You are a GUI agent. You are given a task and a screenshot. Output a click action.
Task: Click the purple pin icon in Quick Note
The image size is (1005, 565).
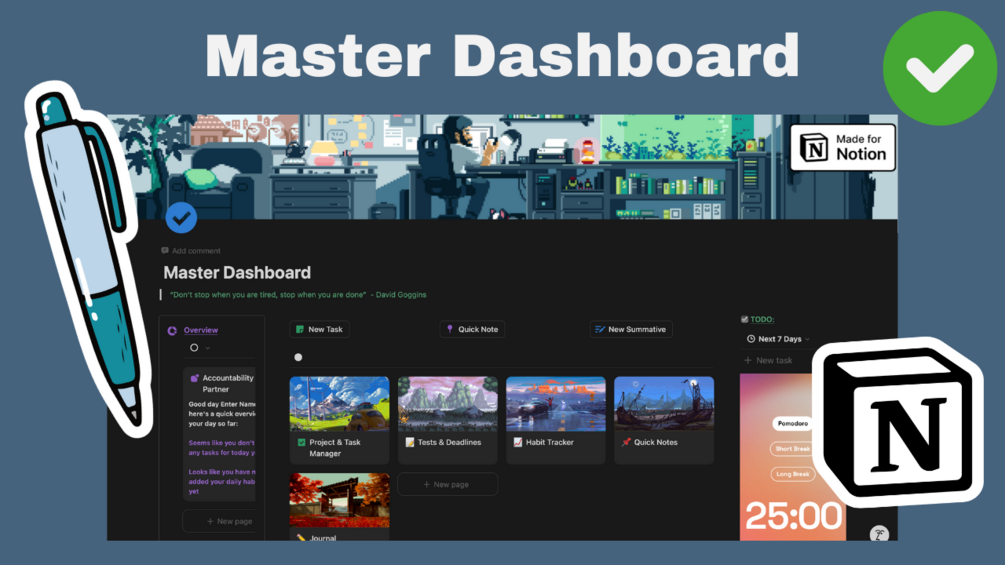(450, 329)
